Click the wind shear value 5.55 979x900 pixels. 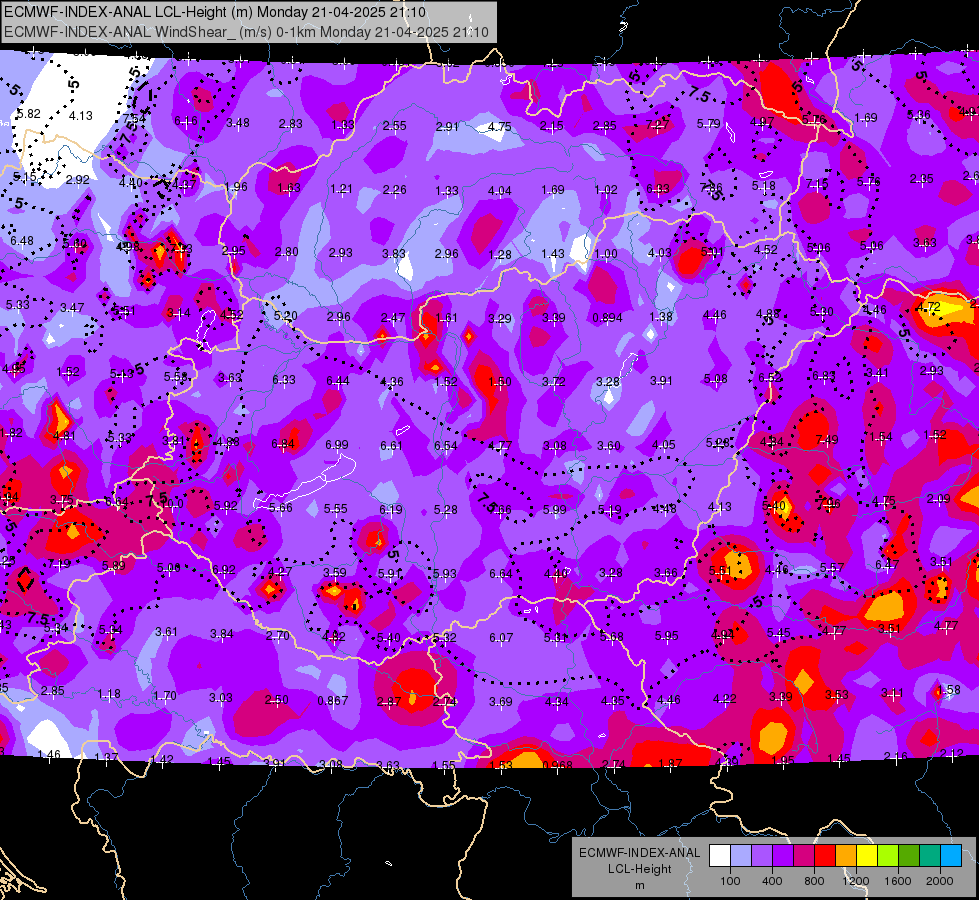pos(336,508)
